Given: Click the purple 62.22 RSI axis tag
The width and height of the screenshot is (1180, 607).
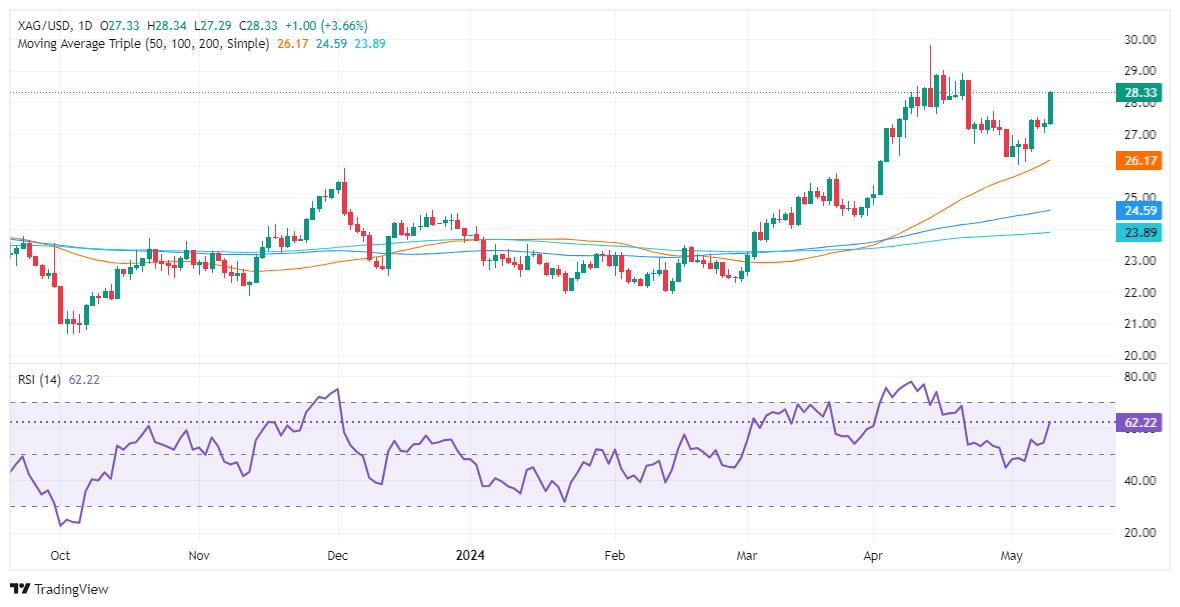Looking at the screenshot, I should [1139, 423].
